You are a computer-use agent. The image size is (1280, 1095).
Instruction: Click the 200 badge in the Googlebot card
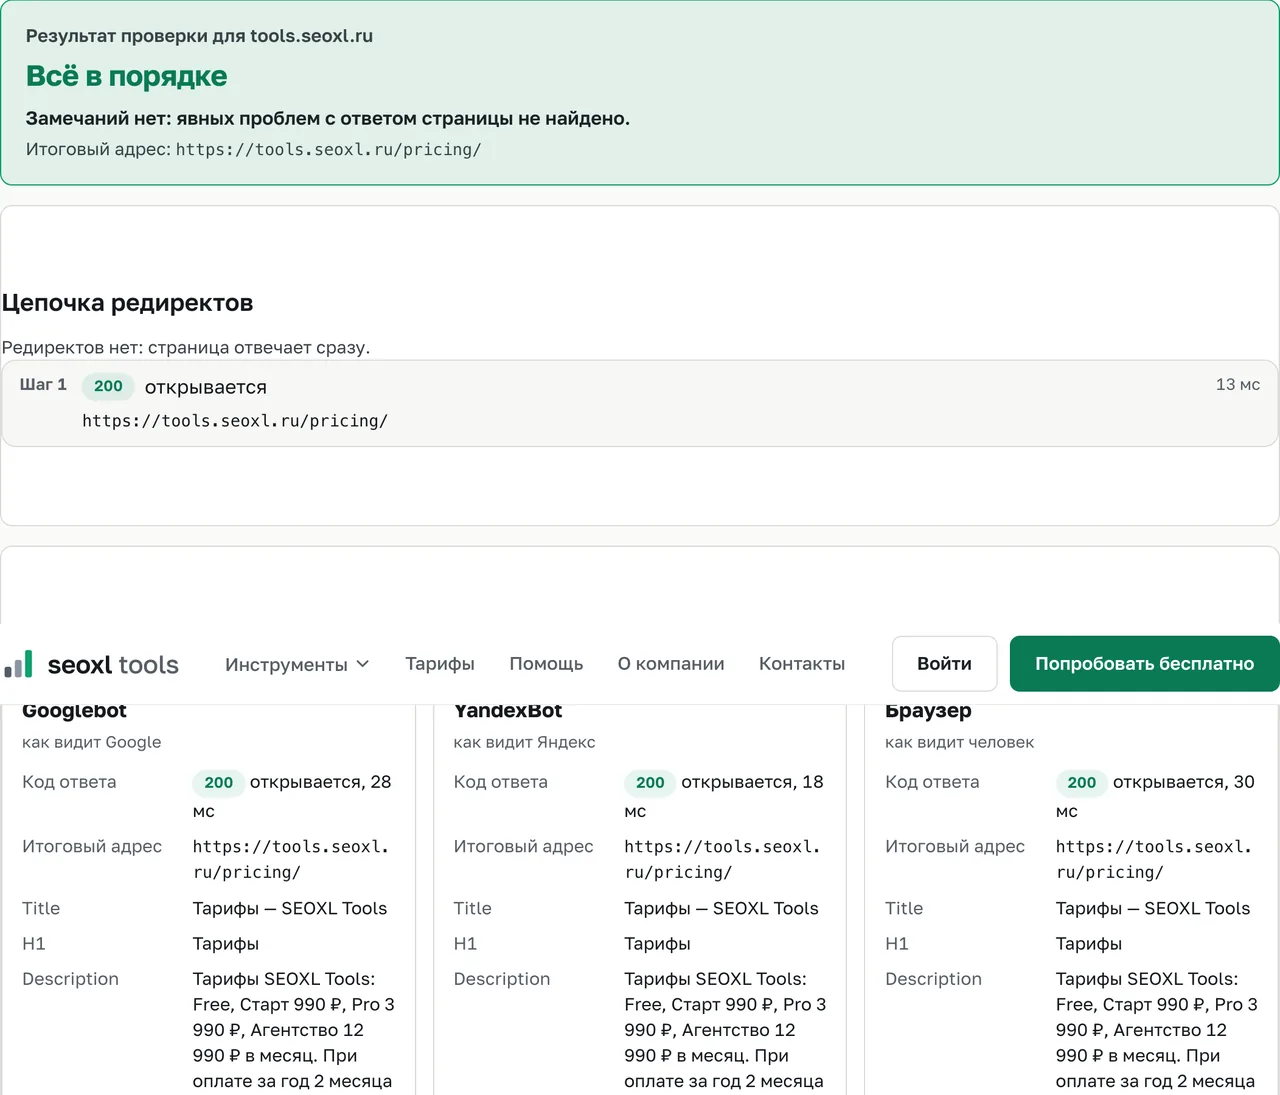[218, 783]
